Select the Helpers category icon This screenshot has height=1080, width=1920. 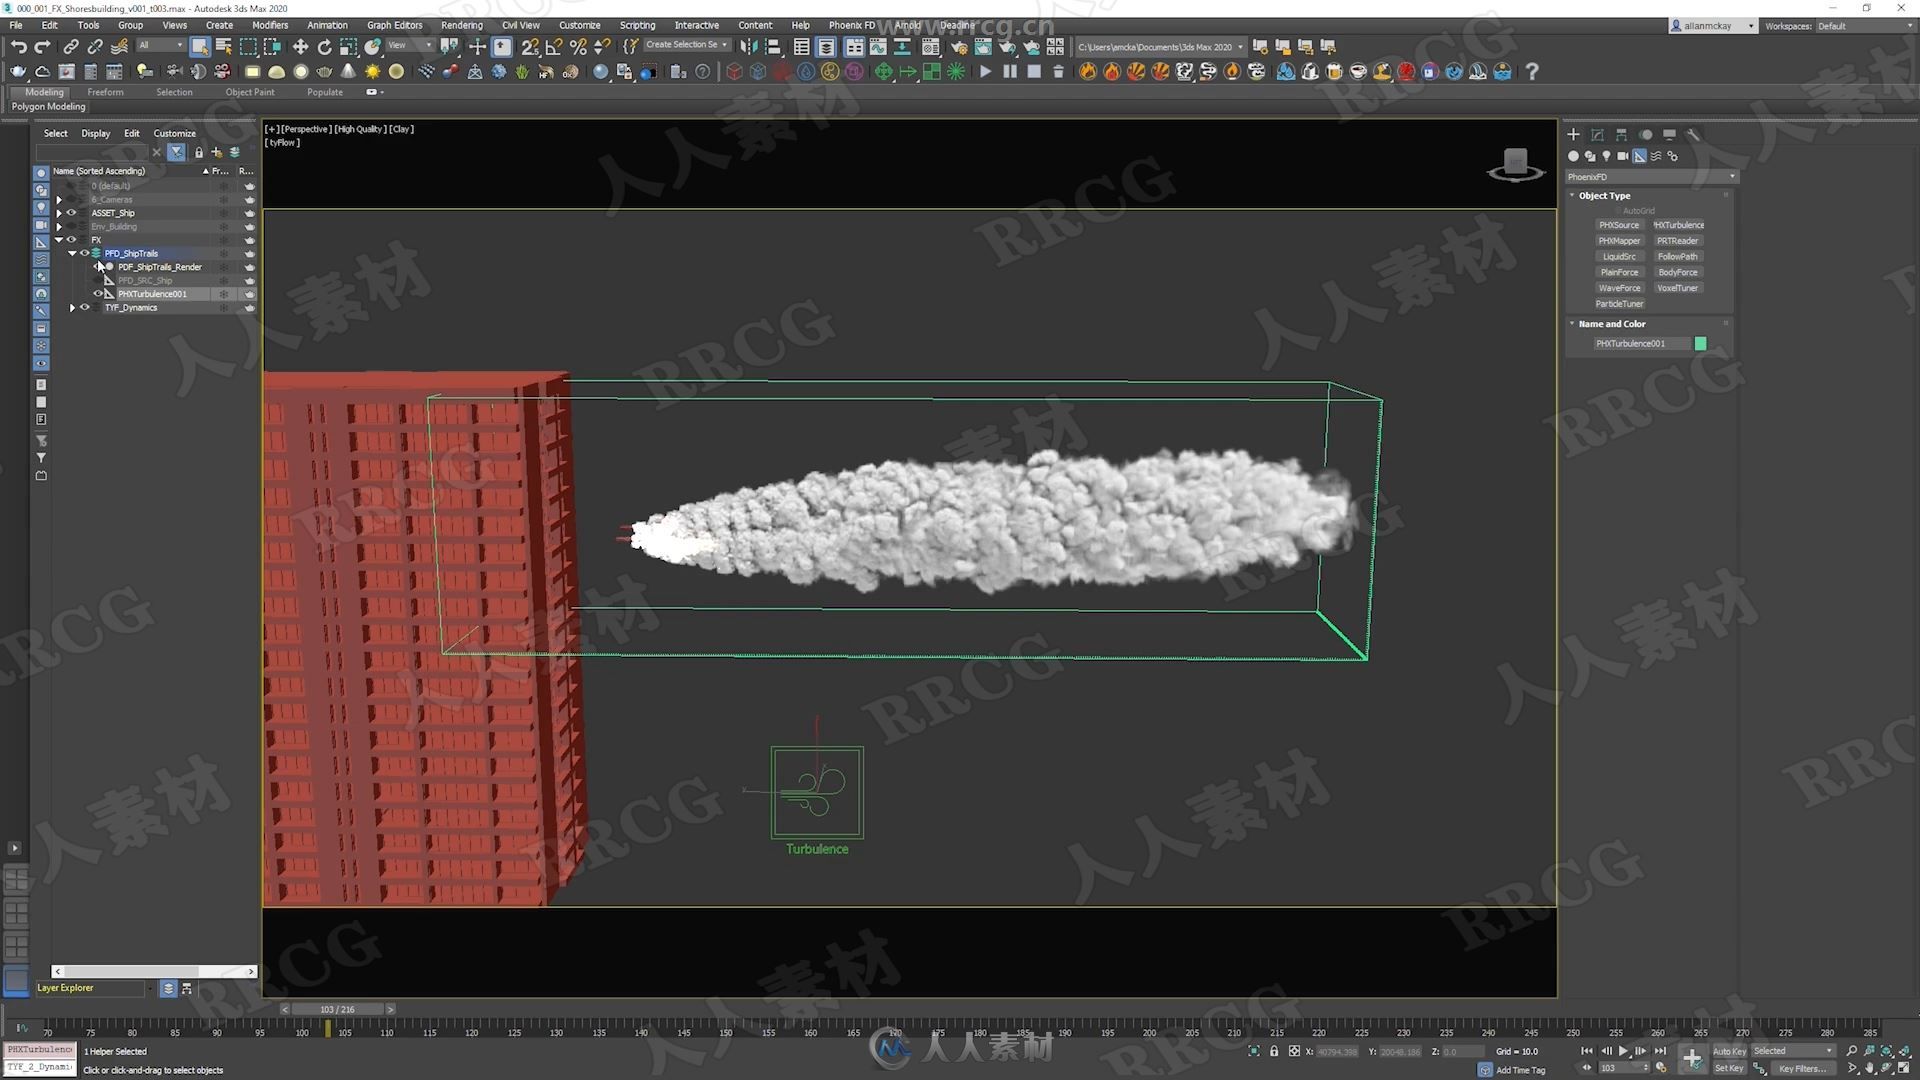(1639, 156)
